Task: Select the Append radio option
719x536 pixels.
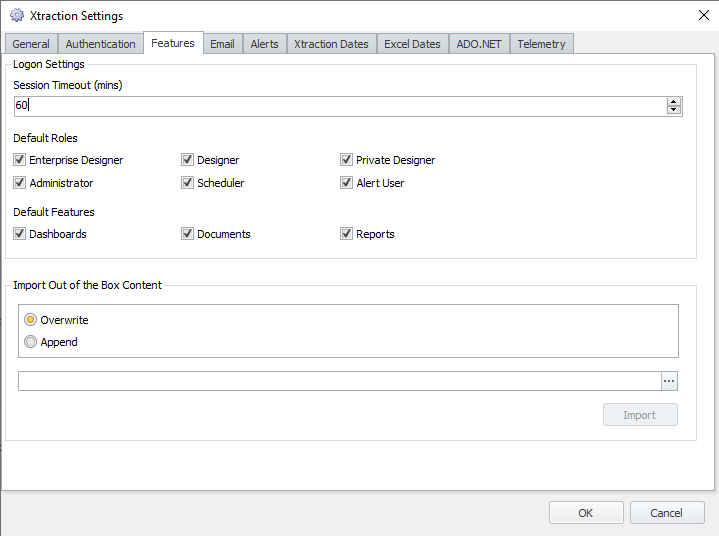Action: 31,342
